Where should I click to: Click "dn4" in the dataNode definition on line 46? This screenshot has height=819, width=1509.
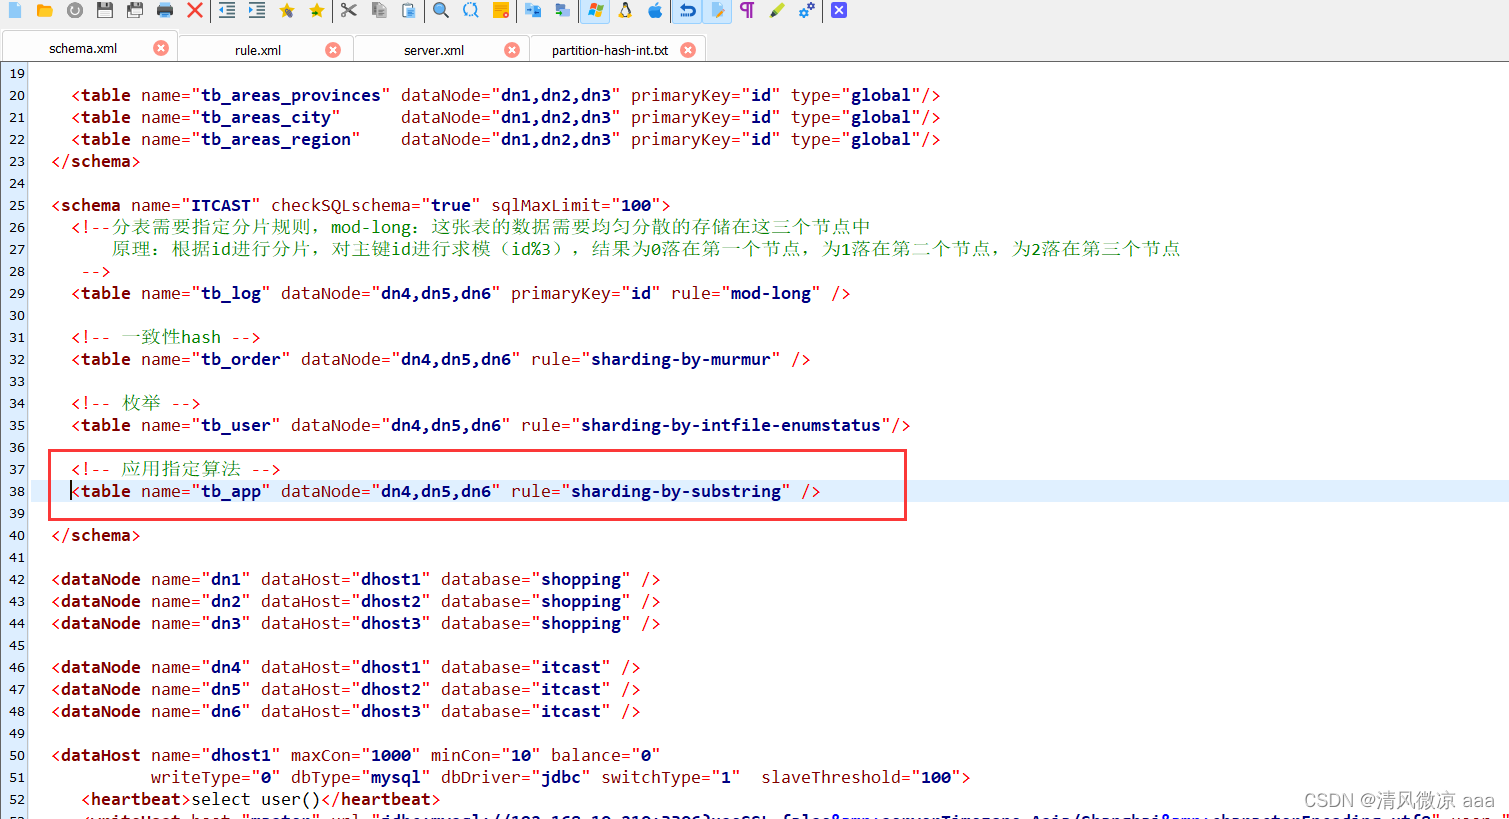[226, 667]
